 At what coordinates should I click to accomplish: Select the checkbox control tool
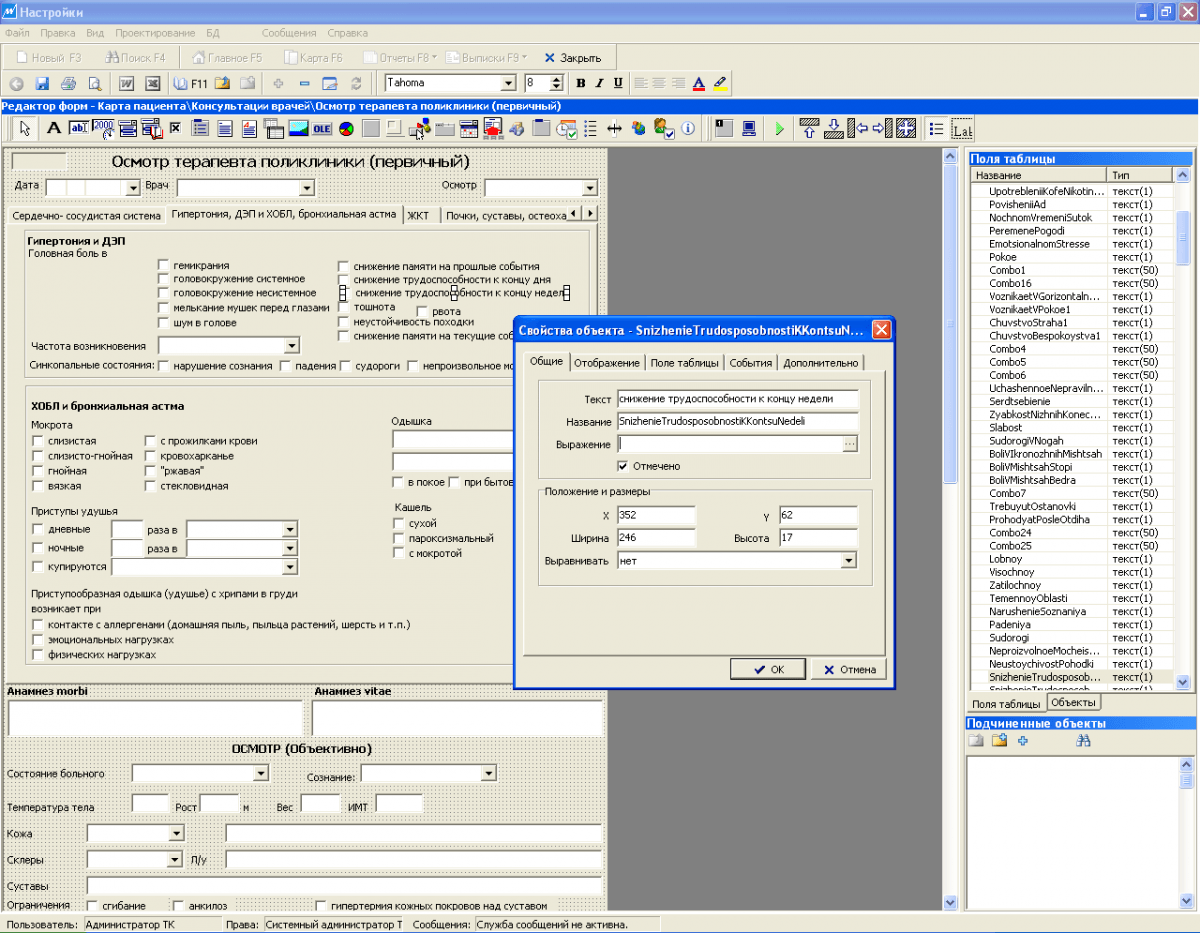175,128
